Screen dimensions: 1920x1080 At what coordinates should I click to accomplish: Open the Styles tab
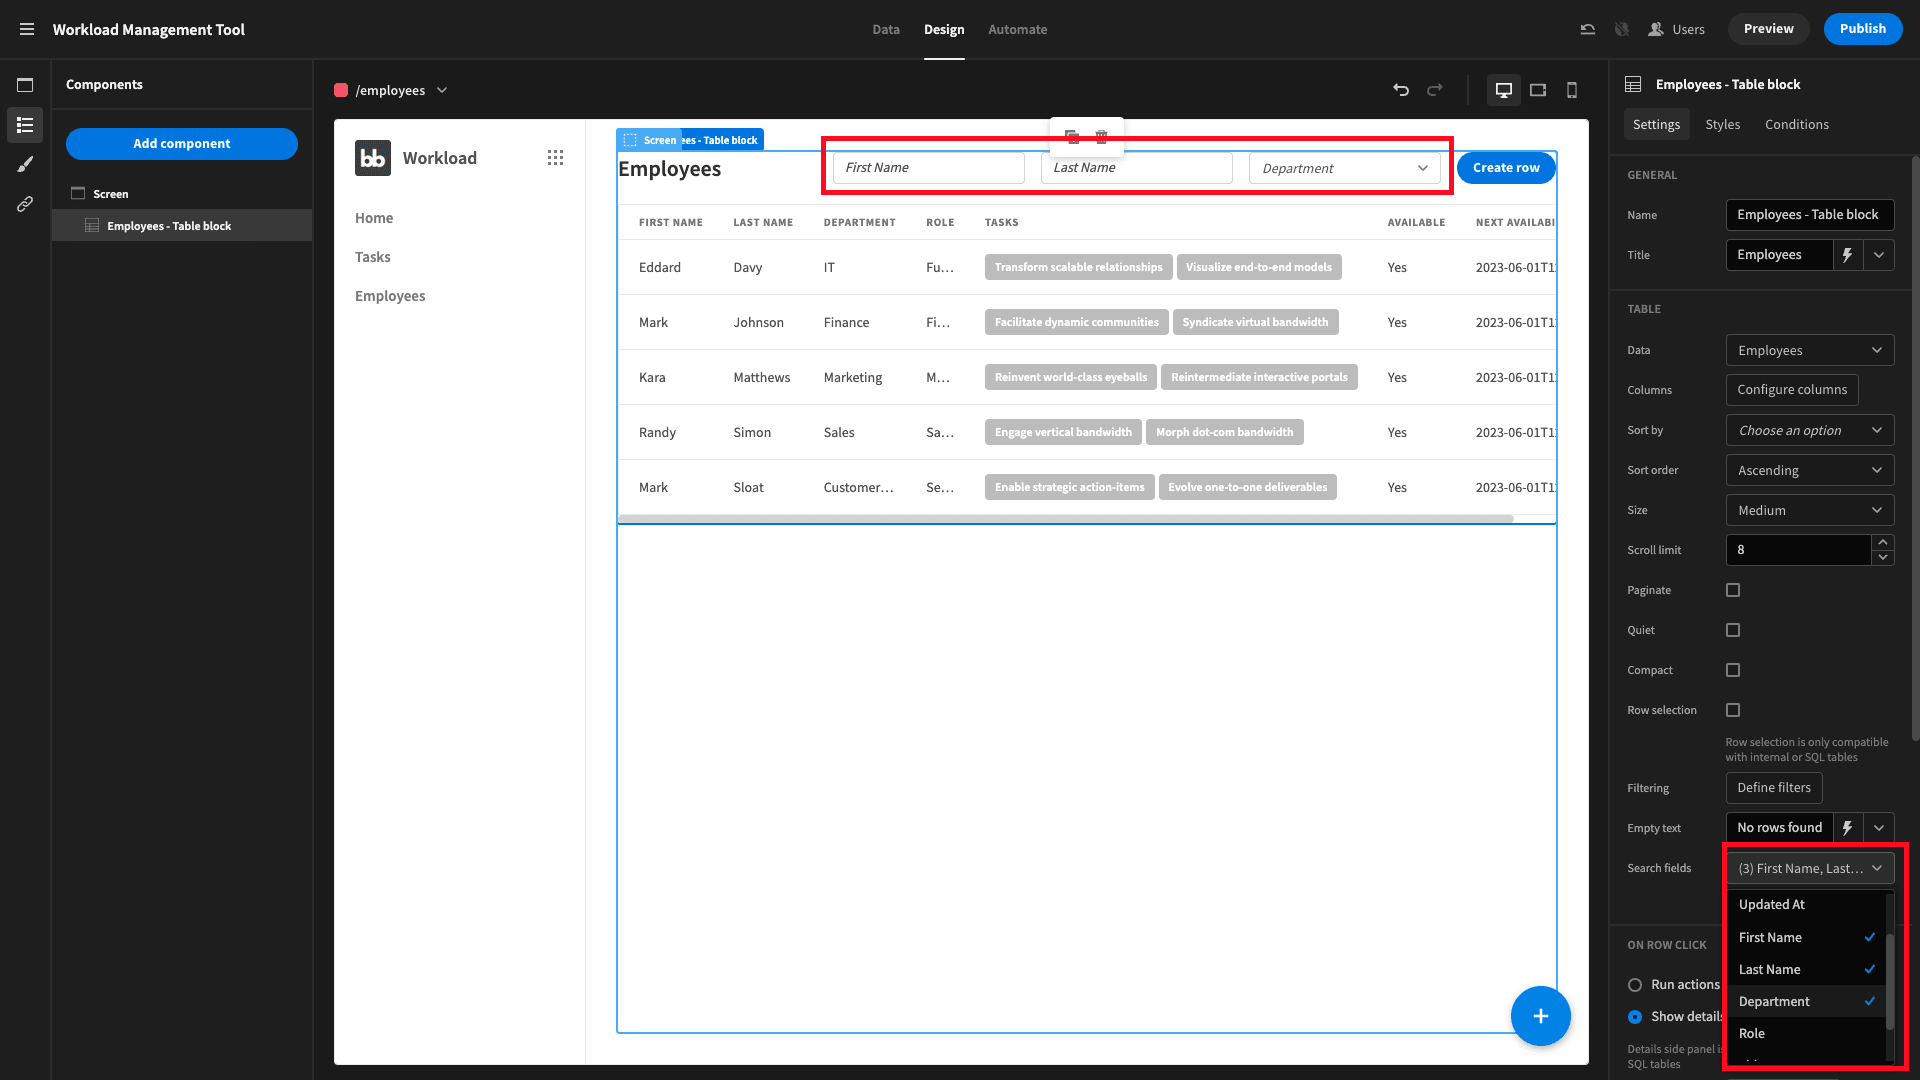1722,124
